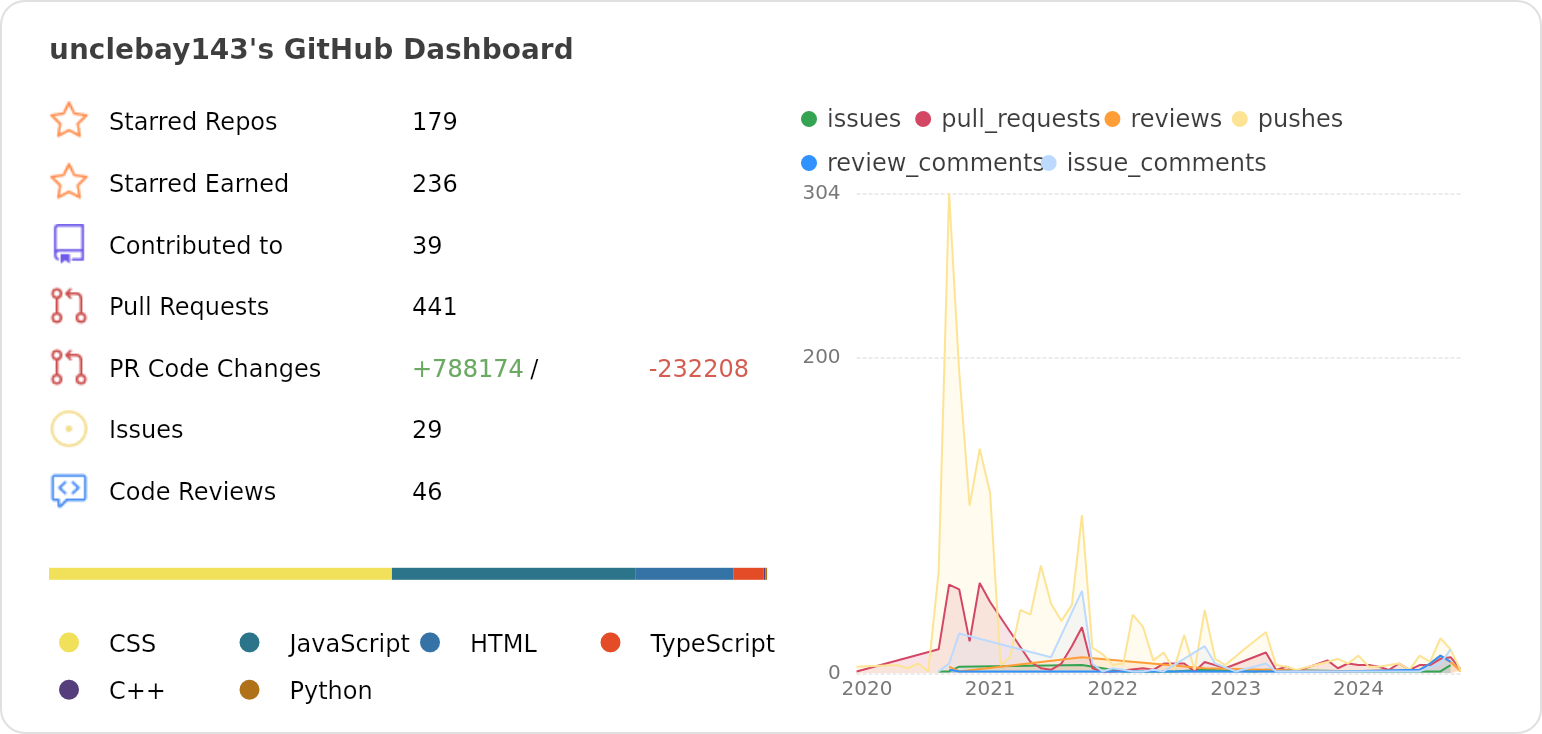1542x734 pixels.
Task: Click the 304 y-axis label
Action: 822,193
